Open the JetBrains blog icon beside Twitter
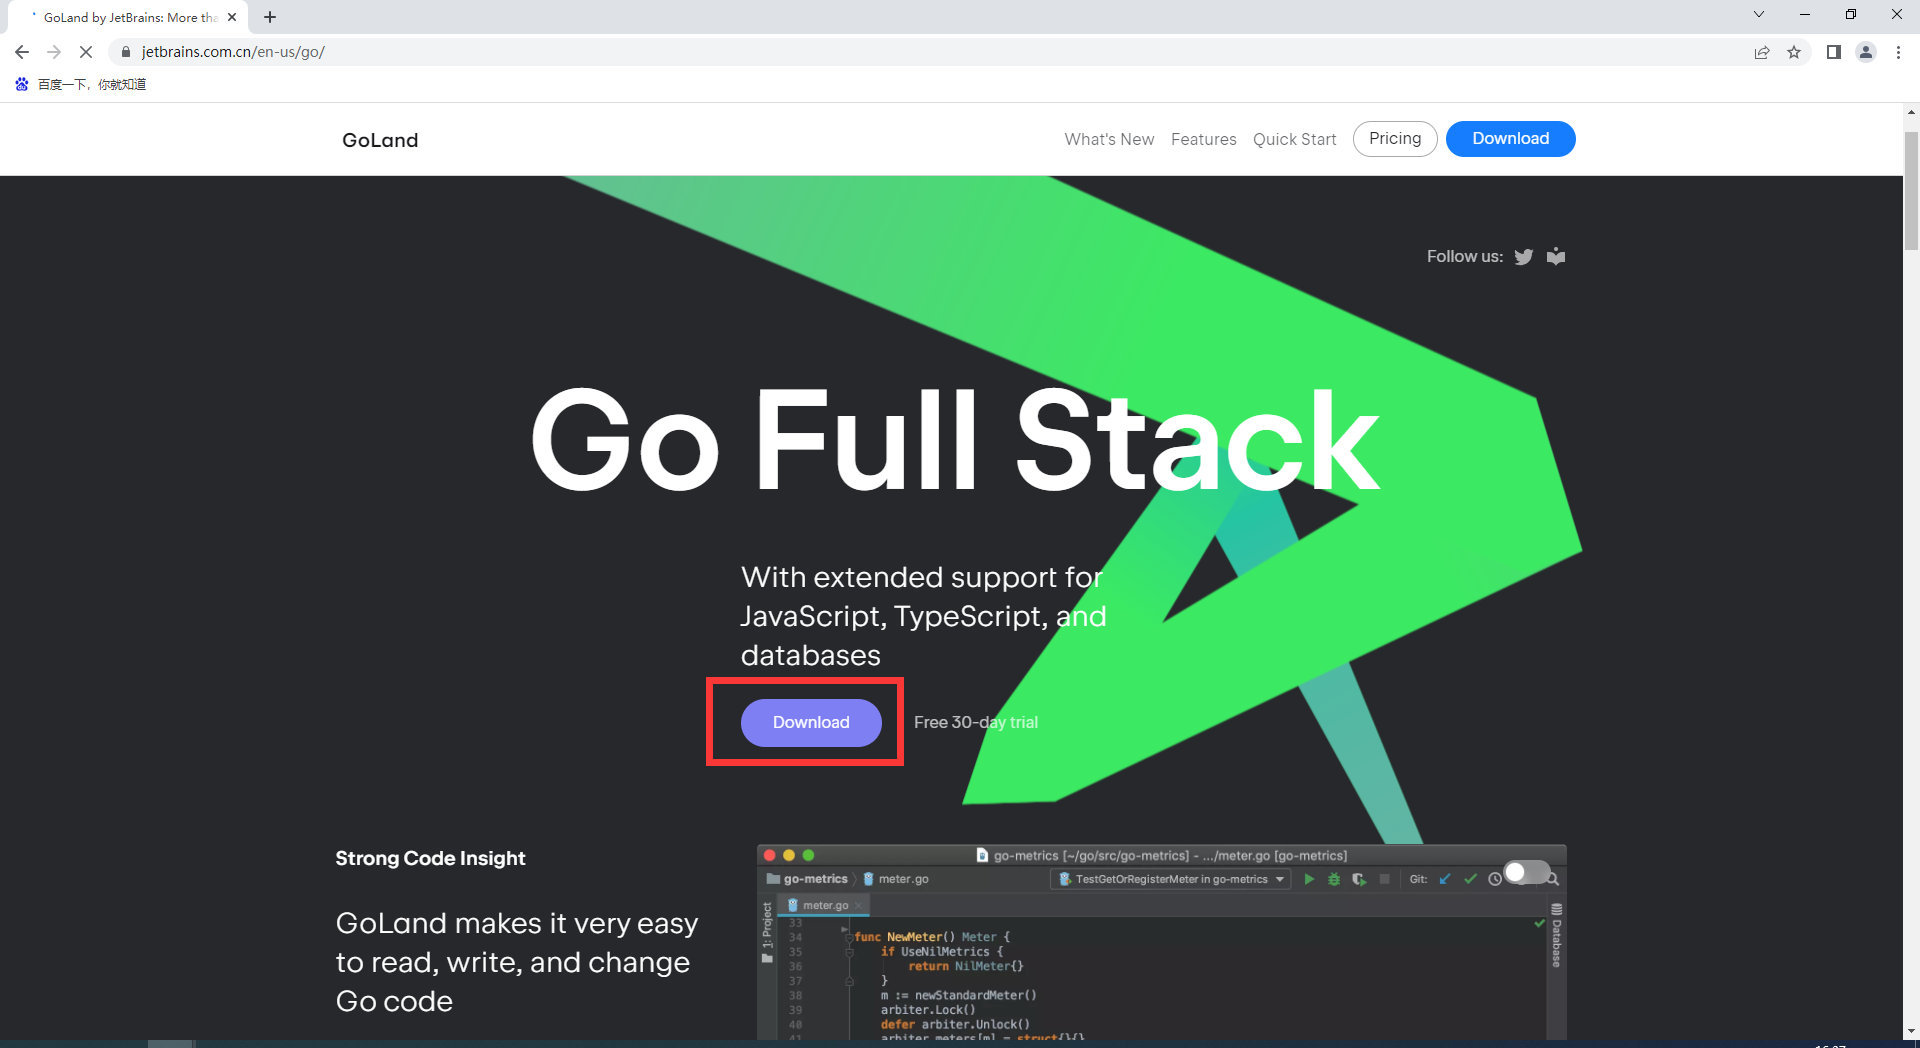Image resolution: width=1920 pixels, height=1048 pixels. (1556, 257)
